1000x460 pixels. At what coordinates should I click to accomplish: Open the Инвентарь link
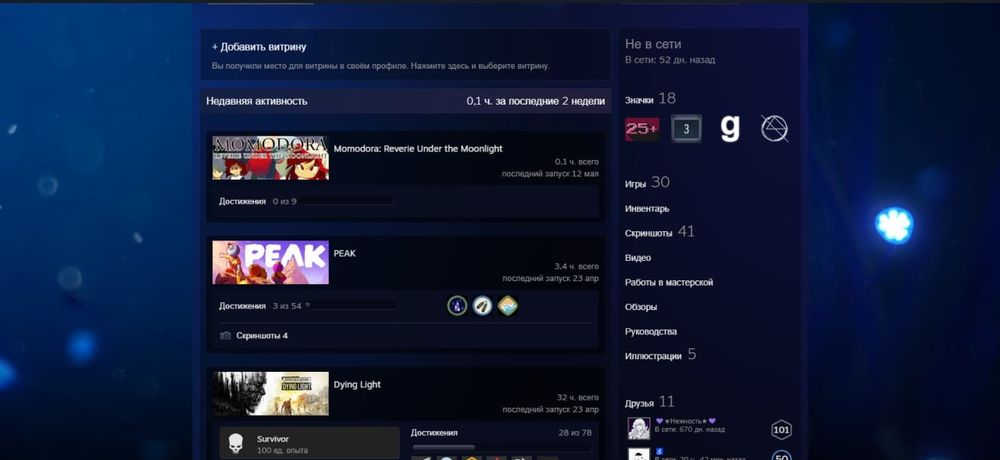click(x=647, y=209)
